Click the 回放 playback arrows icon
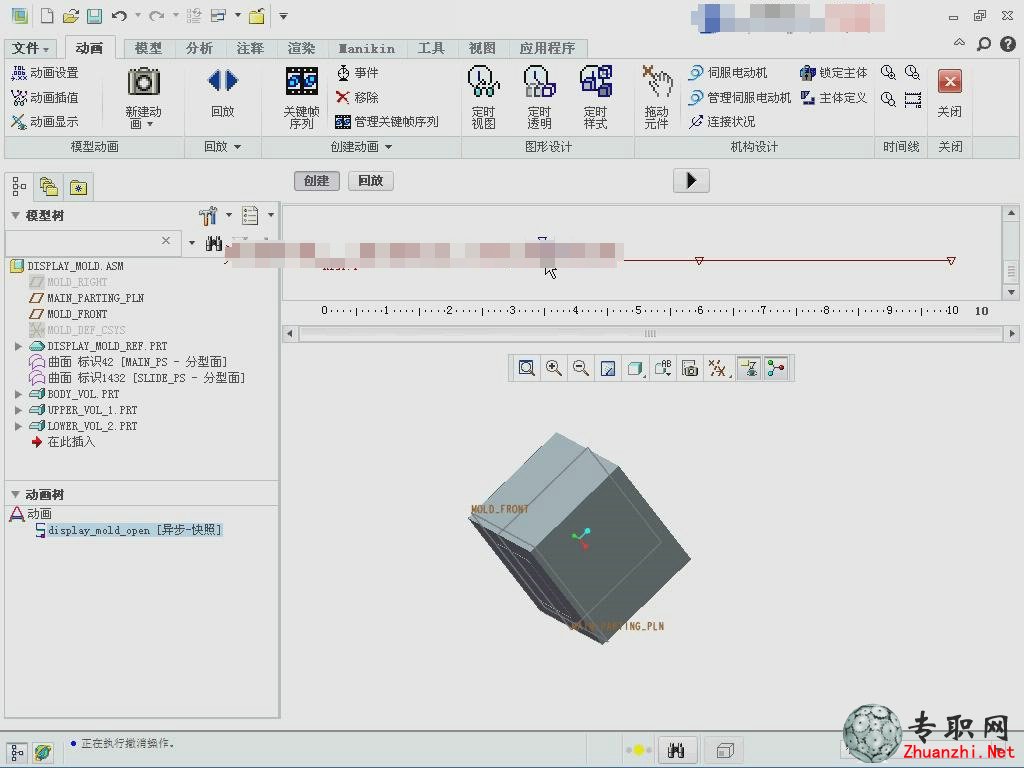Screen dimensions: 1024x768 click(x=223, y=81)
